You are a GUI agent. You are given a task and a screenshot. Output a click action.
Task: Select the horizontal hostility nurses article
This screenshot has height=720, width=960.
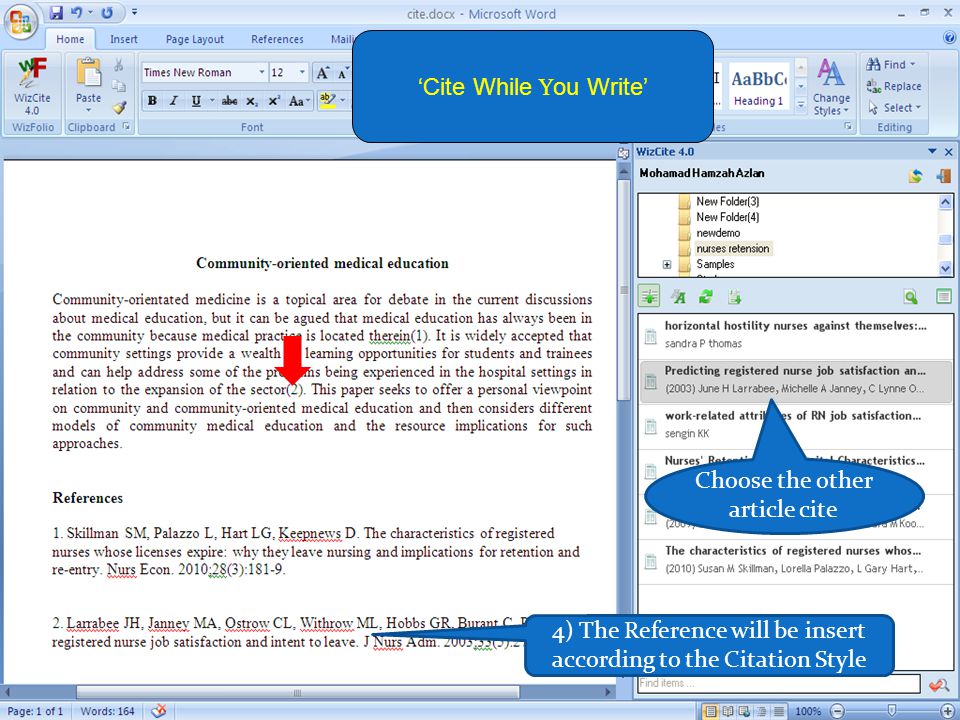pos(795,336)
